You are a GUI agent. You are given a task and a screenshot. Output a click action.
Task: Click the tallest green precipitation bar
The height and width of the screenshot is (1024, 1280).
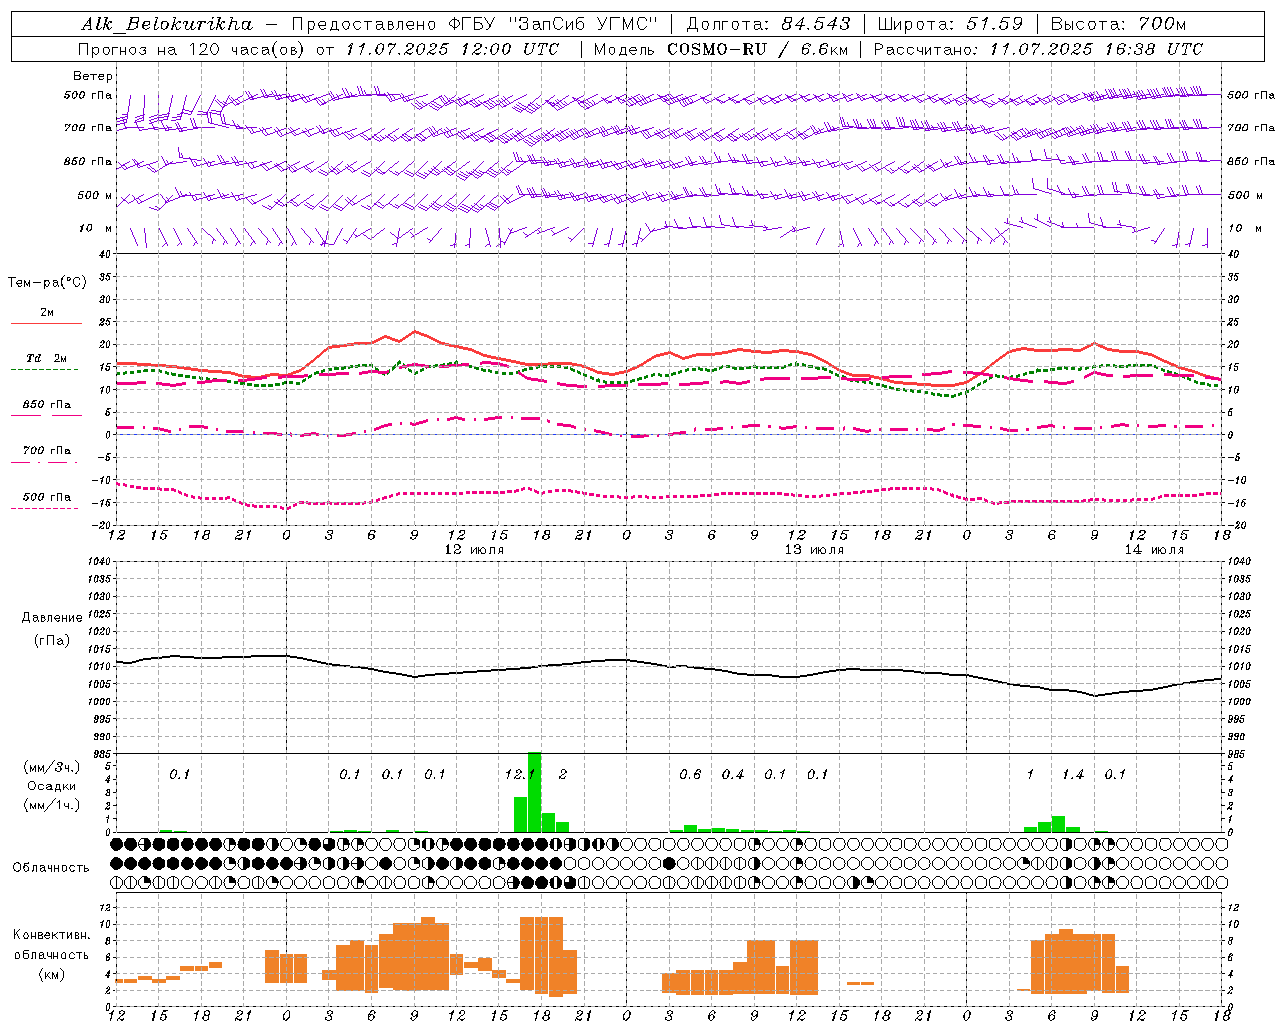(534, 792)
